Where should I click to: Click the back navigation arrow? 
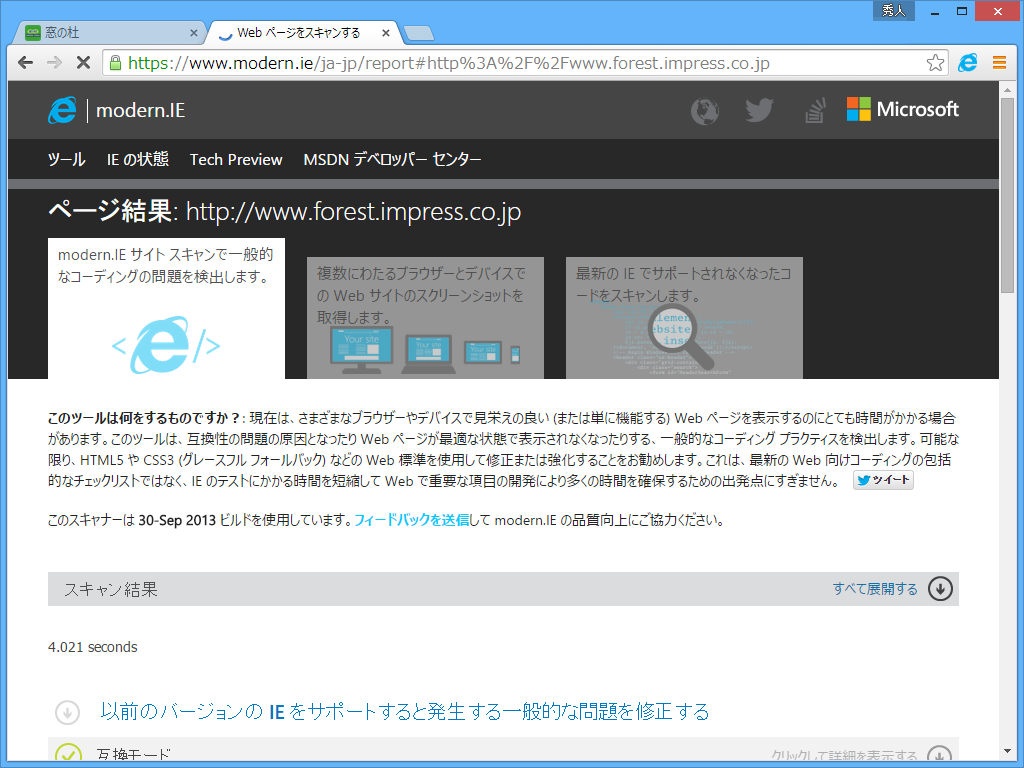tap(25, 62)
